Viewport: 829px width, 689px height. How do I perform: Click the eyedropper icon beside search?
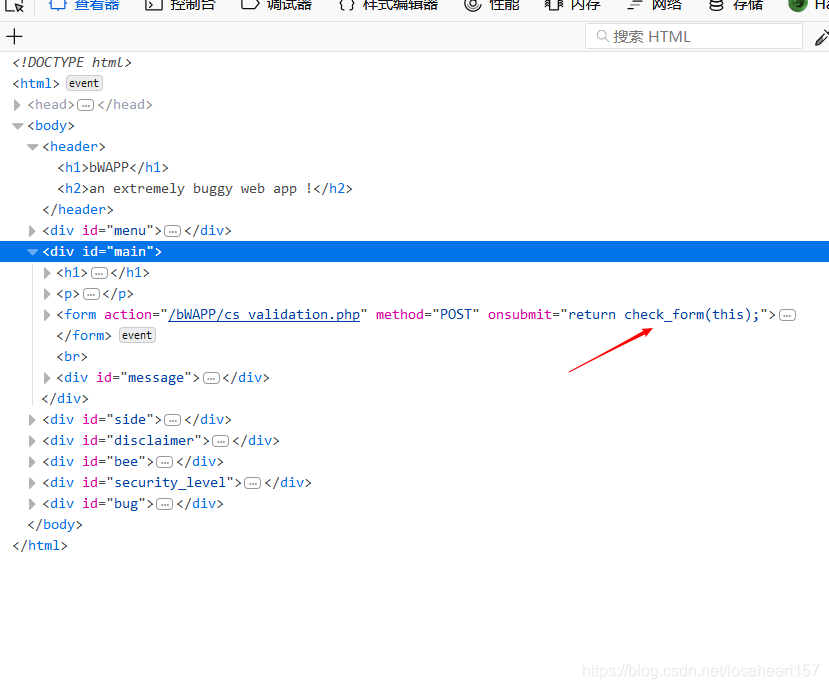pyautogui.click(x=821, y=37)
